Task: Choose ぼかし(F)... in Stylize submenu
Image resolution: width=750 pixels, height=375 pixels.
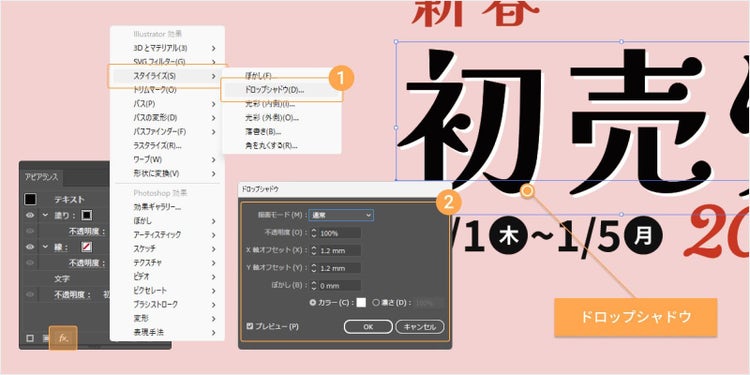Action: click(282, 76)
